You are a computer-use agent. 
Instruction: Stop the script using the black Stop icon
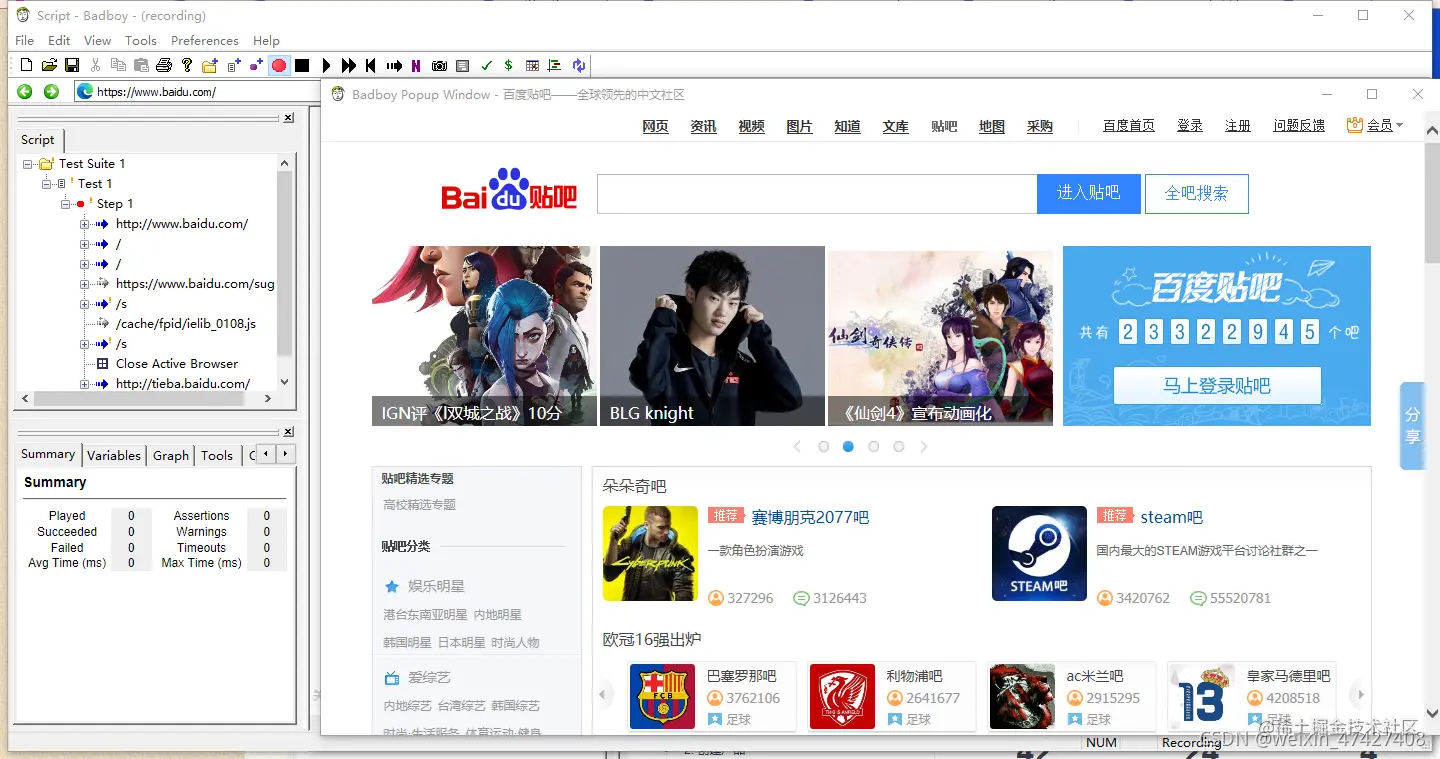tap(304, 65)
